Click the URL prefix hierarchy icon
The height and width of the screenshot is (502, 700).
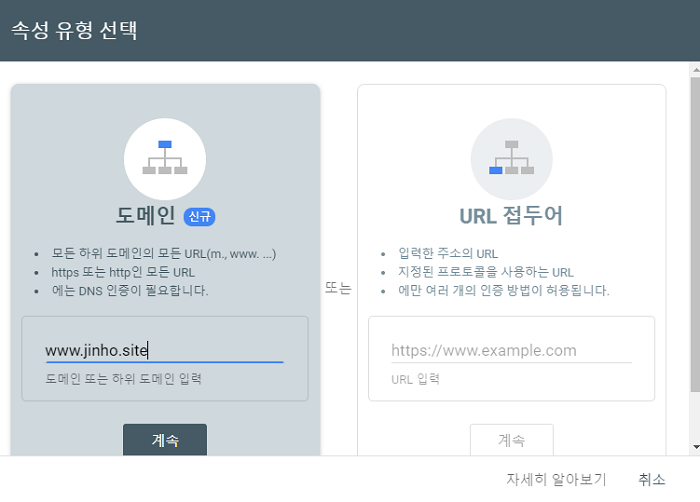(511, 158)
